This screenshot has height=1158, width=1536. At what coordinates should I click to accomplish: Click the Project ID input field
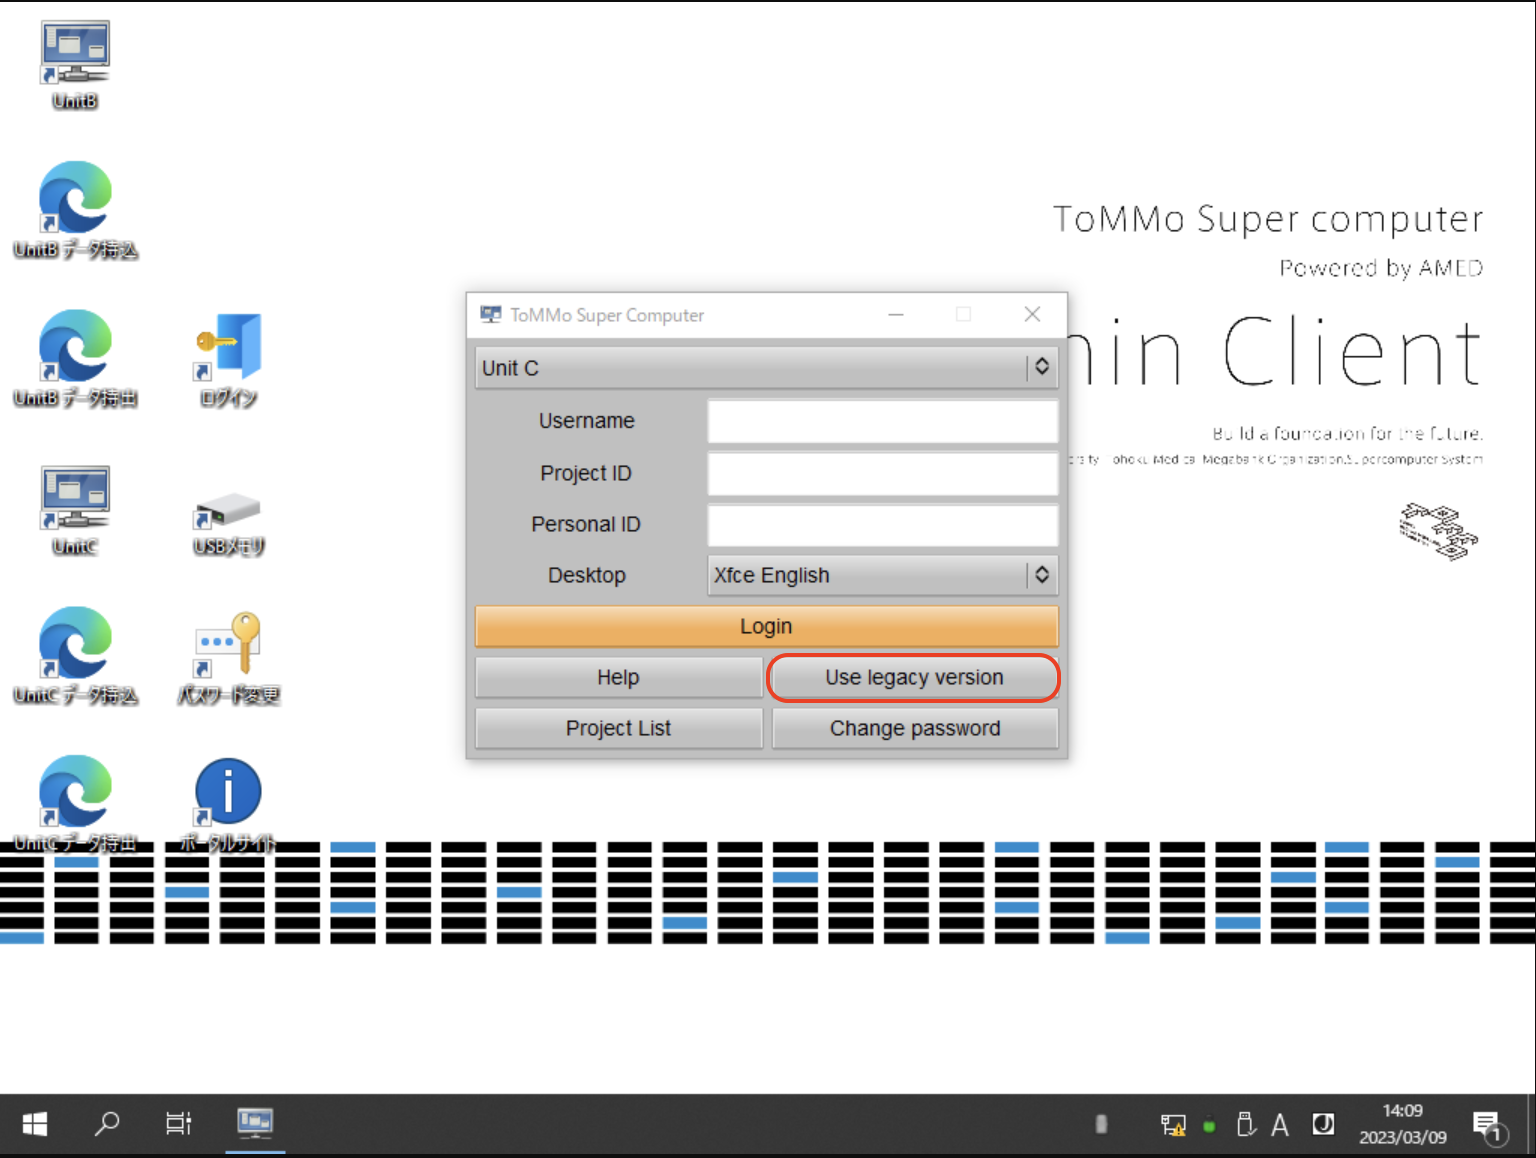click(x=882, y=473)
